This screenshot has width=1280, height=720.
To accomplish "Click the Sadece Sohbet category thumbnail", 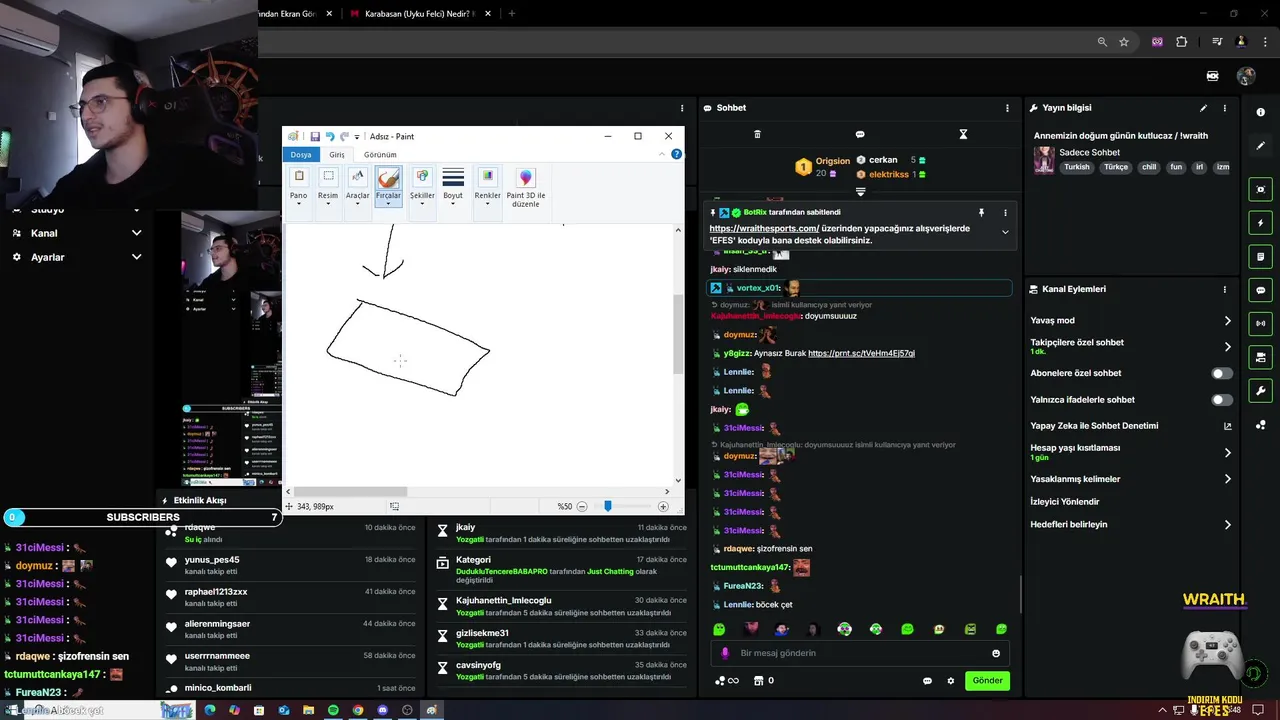I will [1044, 160].
